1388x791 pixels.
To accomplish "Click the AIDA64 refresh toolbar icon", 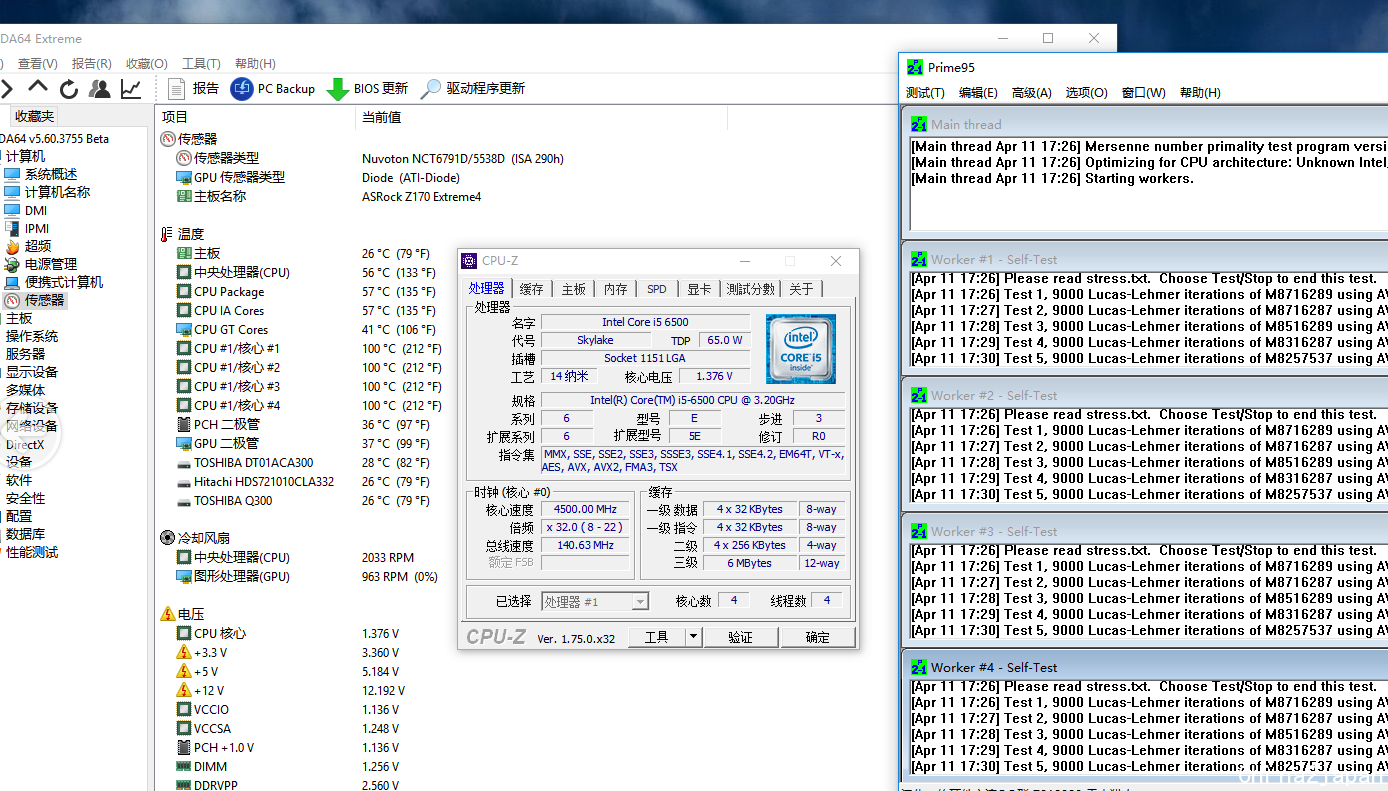I will click(69, 89).
